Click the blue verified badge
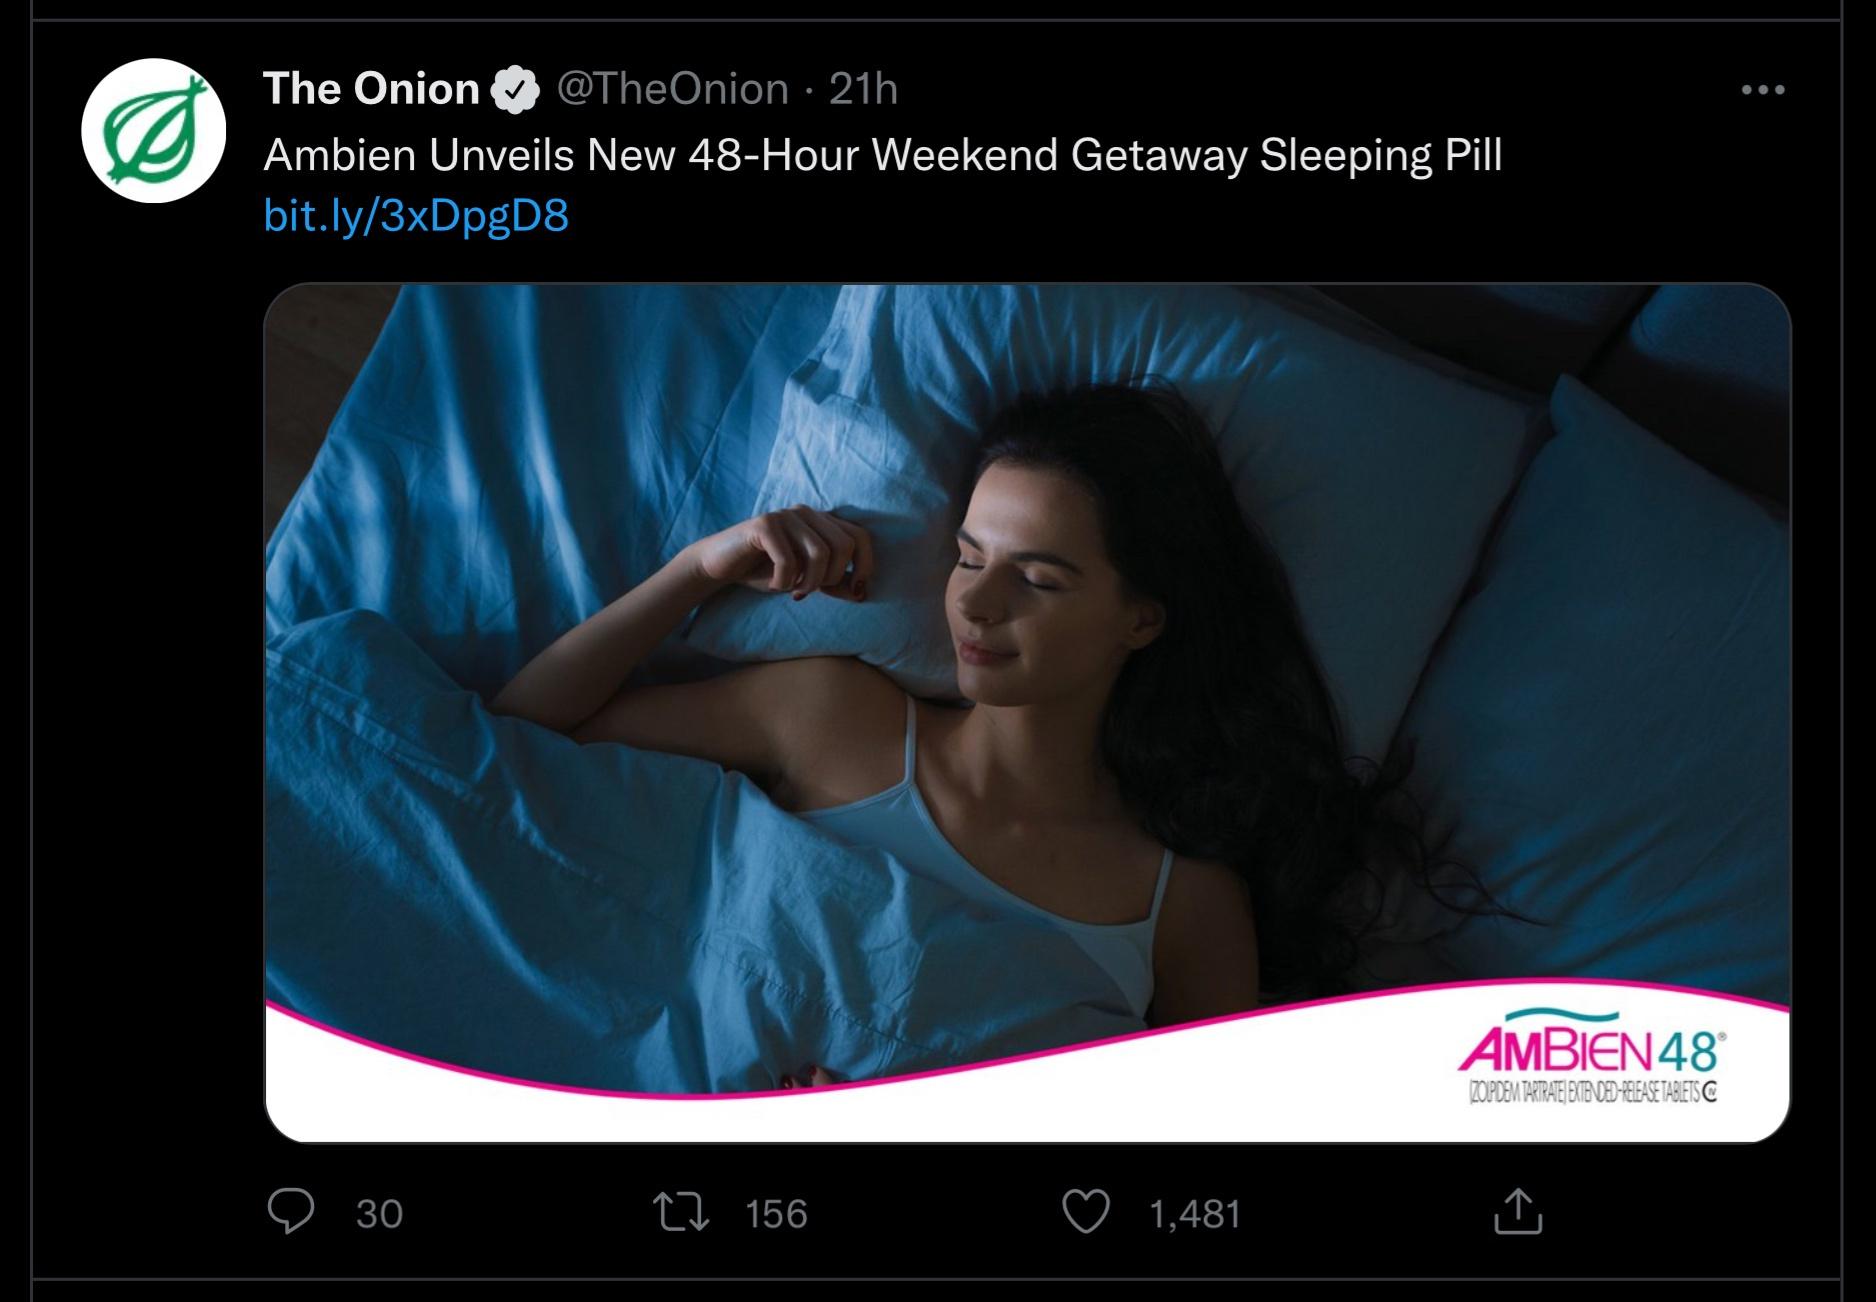Image resolution: width=1876 pixels, height=1302 pixels. click(x=515, y=90)
